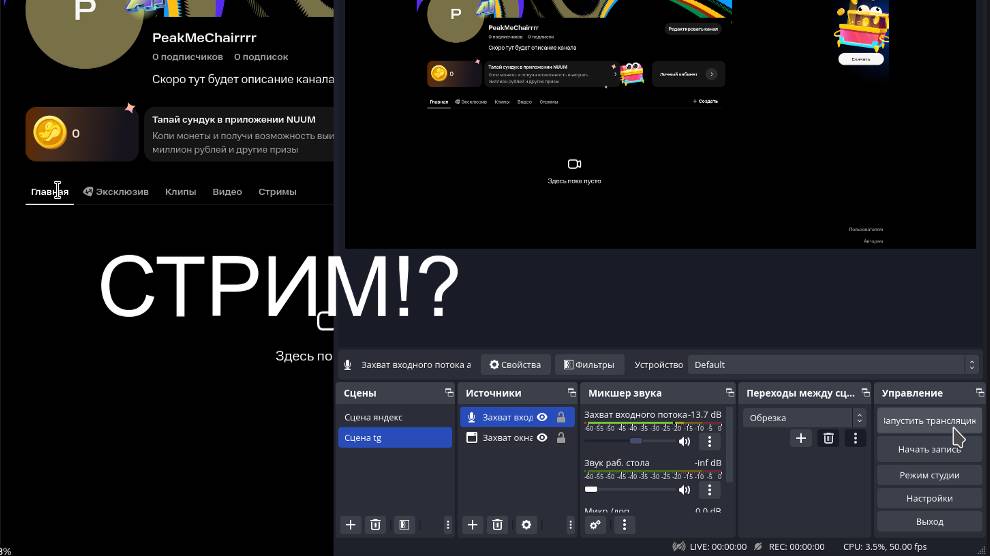The image size is (990, 556).
Task: Float the Управление dock panel
Action: [979, 393]
